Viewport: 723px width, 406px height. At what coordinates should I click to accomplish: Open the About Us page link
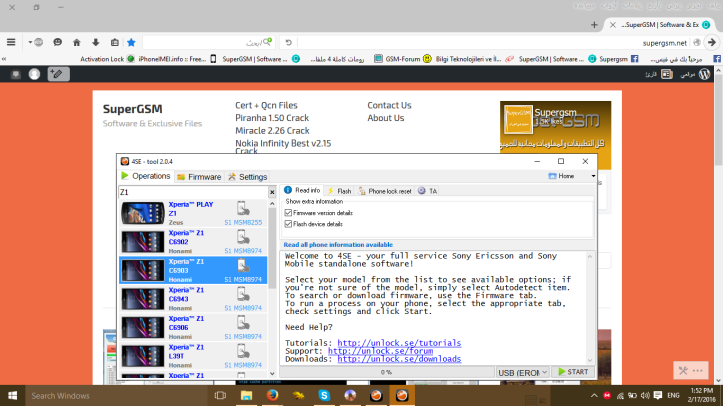385,118
